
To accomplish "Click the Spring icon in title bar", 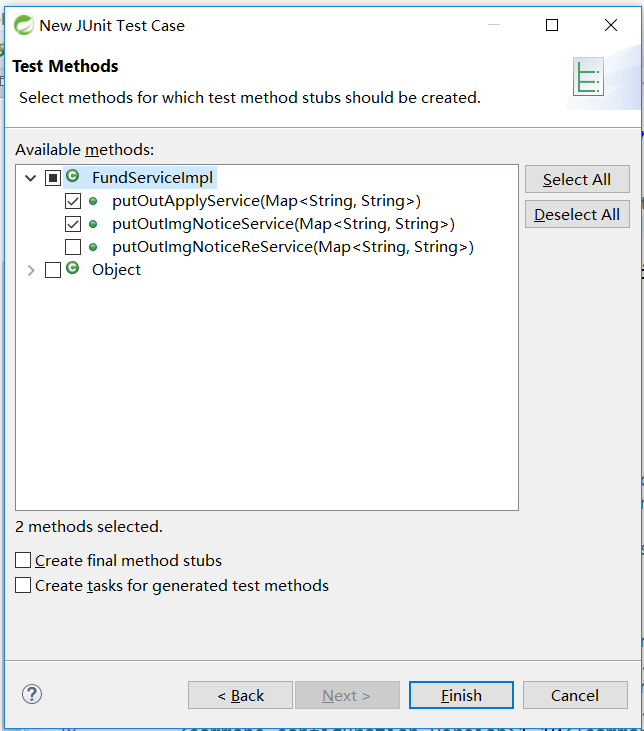I will pos(21,25).
